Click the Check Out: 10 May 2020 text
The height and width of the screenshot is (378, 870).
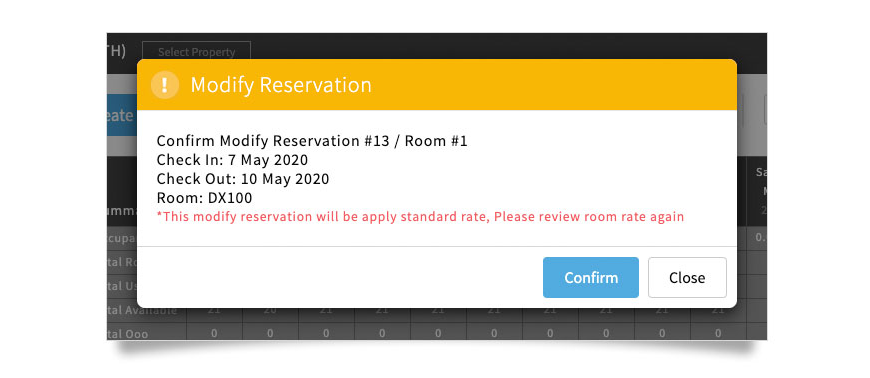[242, 179]
